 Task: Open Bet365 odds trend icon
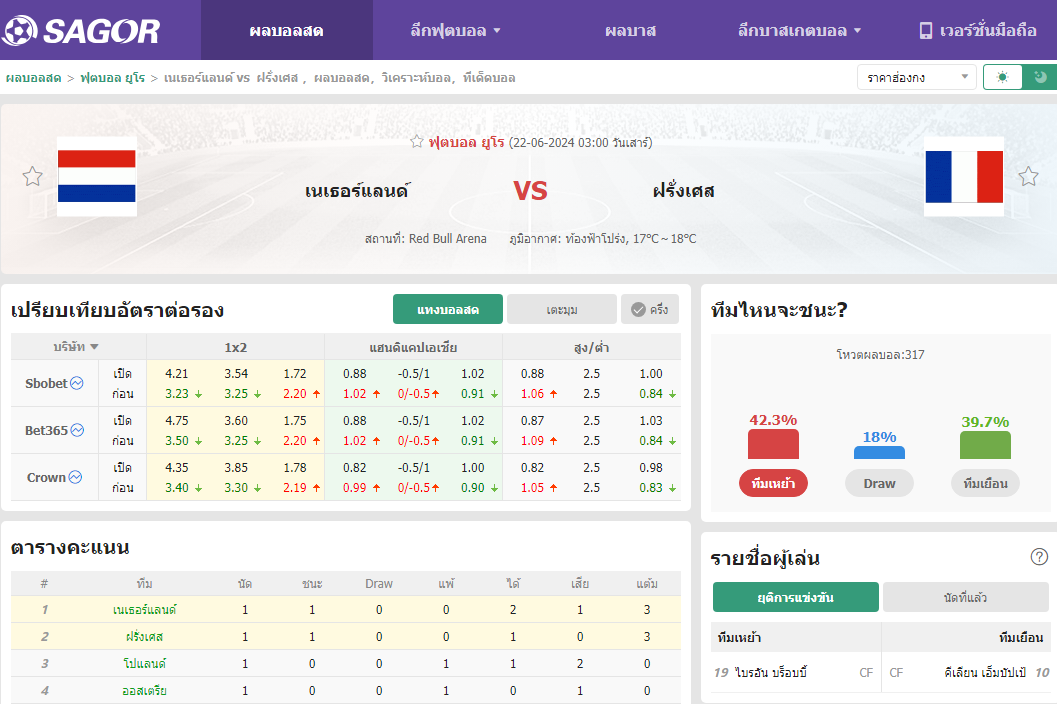[78, 430]
